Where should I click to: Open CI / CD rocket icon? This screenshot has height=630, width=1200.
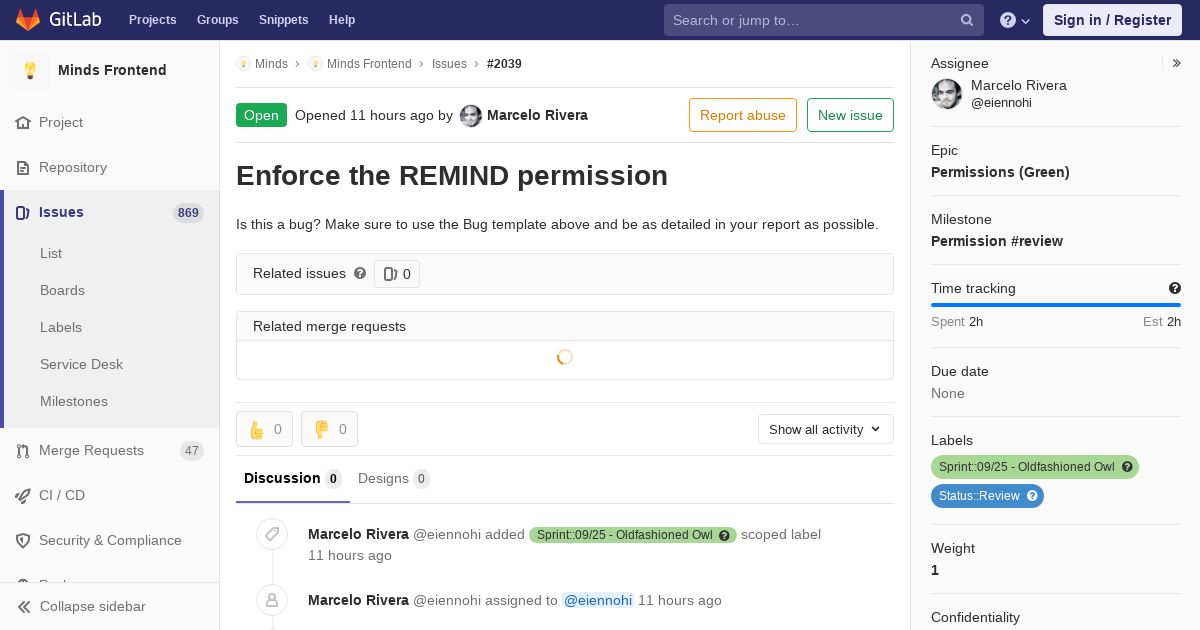click(x=23, y=495)
